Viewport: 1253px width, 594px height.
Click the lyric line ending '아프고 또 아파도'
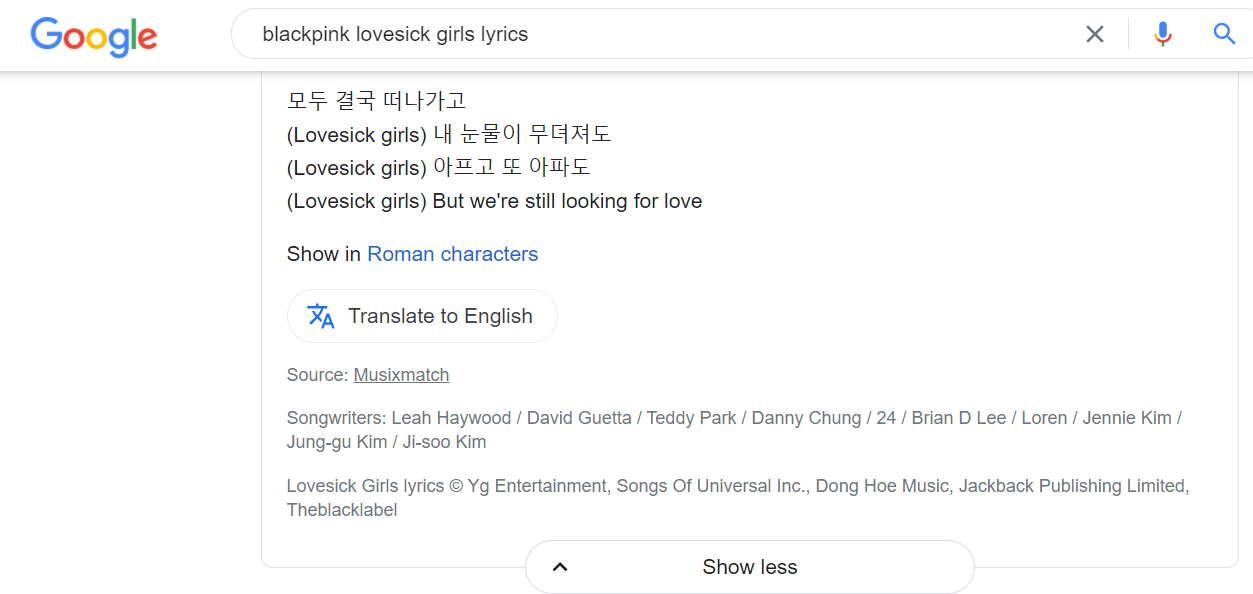click(439, 167)
